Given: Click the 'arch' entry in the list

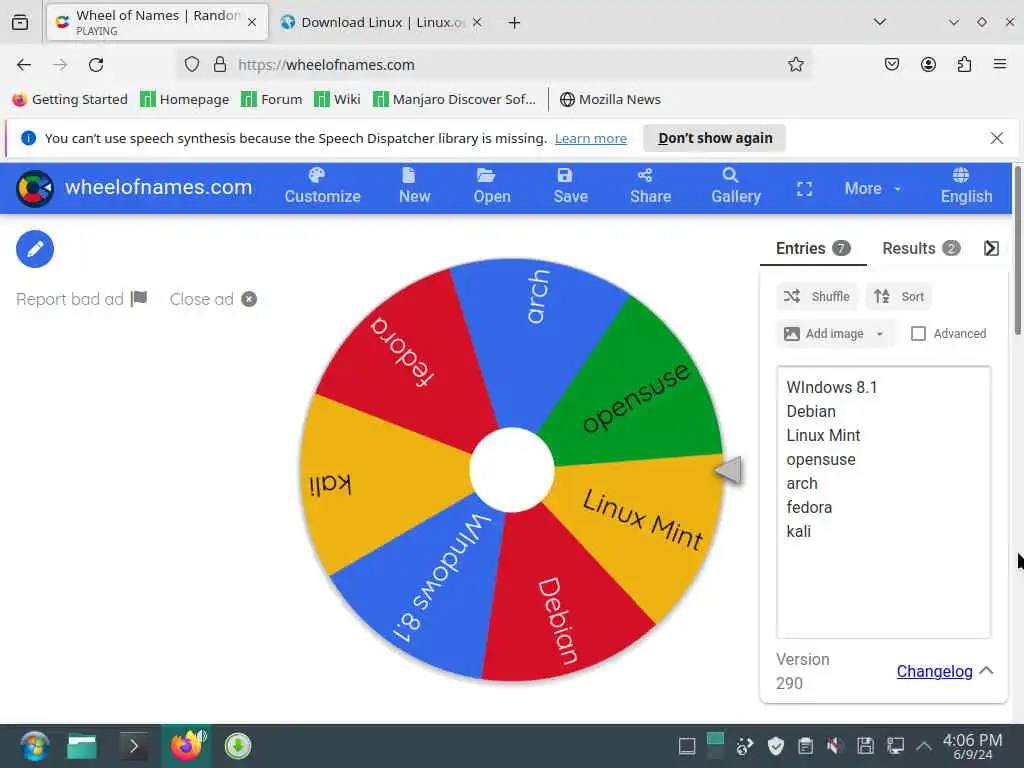Looking at the screenshot, I should tap(802, 483).
